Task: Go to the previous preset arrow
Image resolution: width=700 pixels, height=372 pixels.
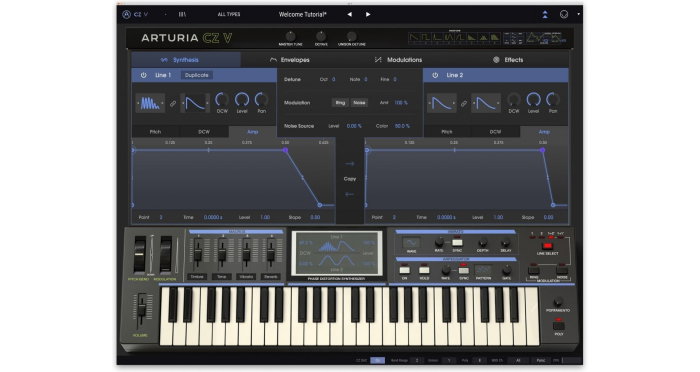Action: tap(350, 14)
